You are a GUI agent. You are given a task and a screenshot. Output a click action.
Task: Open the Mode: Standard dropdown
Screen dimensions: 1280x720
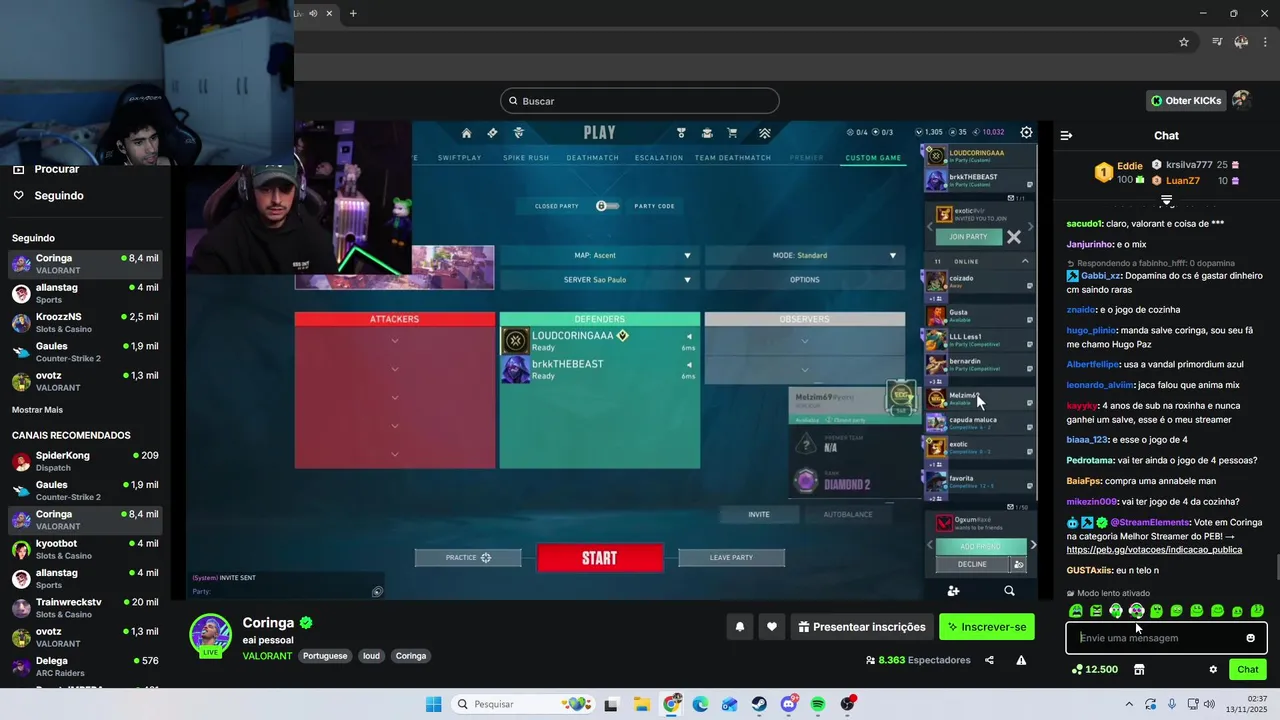[x=804, y=255]
